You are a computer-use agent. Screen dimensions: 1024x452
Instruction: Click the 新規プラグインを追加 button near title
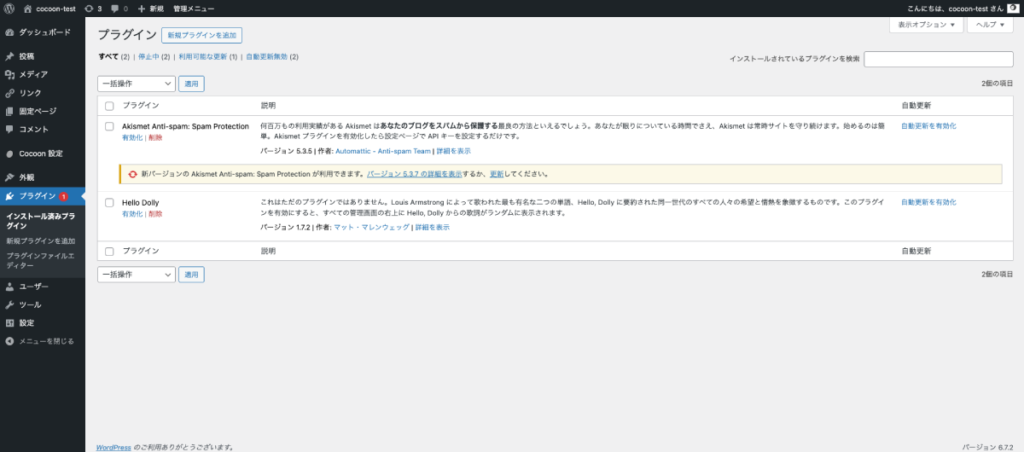(202, 35)
